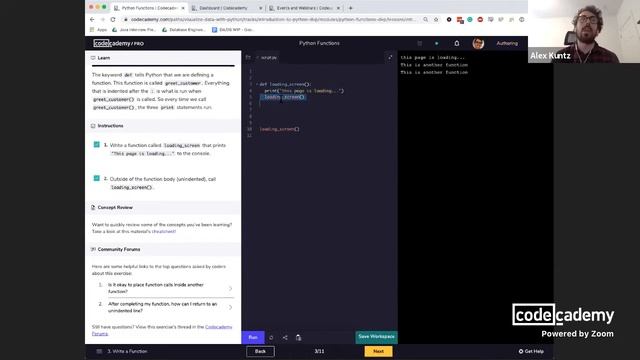The width and height of the screenshot is (640, 360).
Task: Click the highlighted loading_screen() line in editor
Action: [x=283, y=97]
